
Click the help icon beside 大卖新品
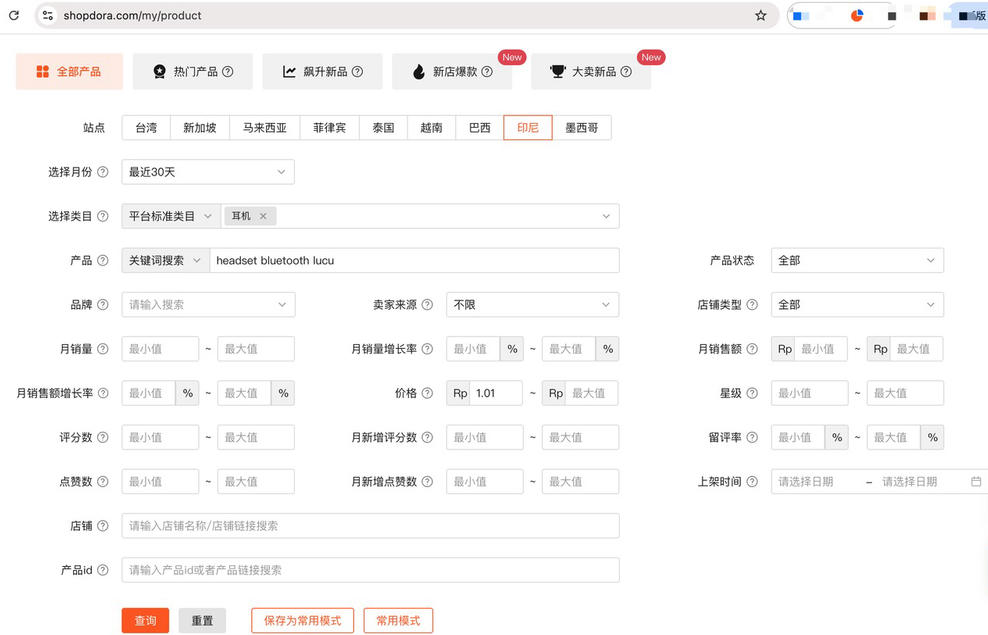(x=626, y=72)
